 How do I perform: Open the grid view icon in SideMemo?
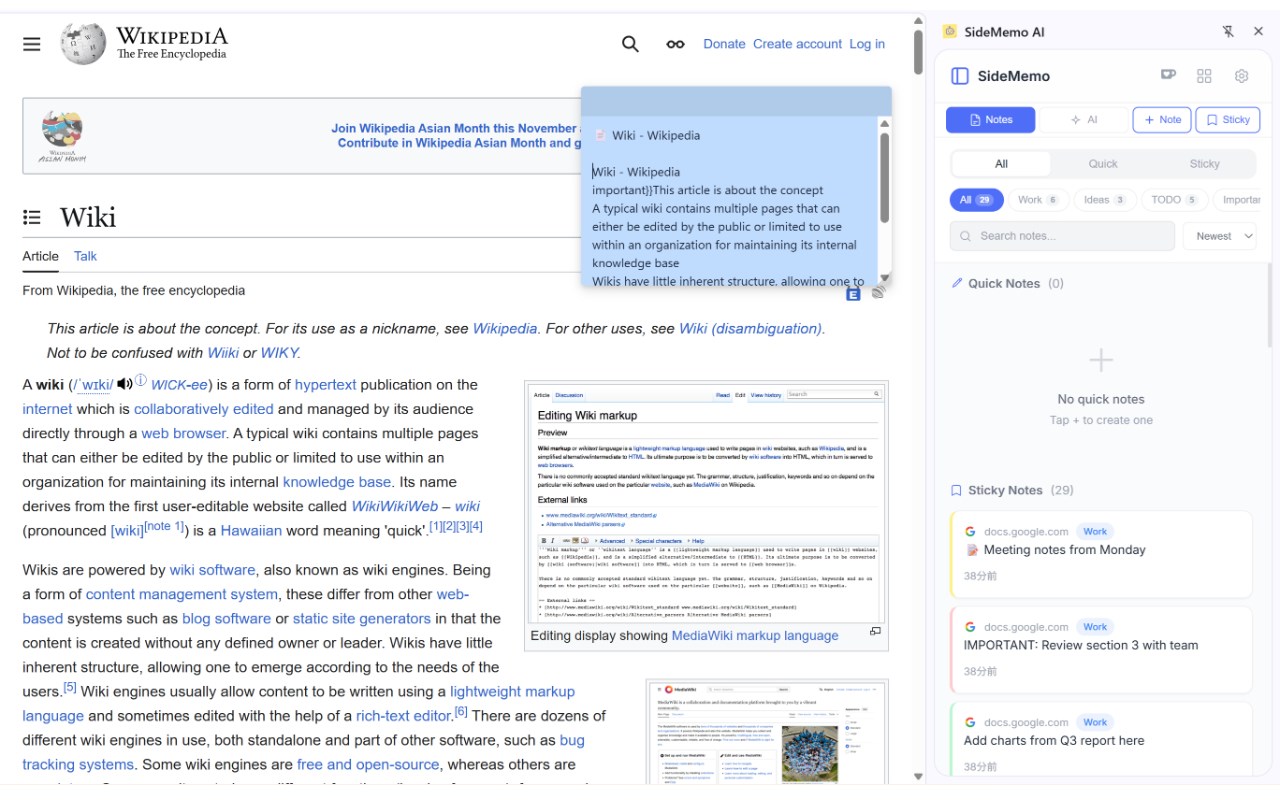[1204, 76]
